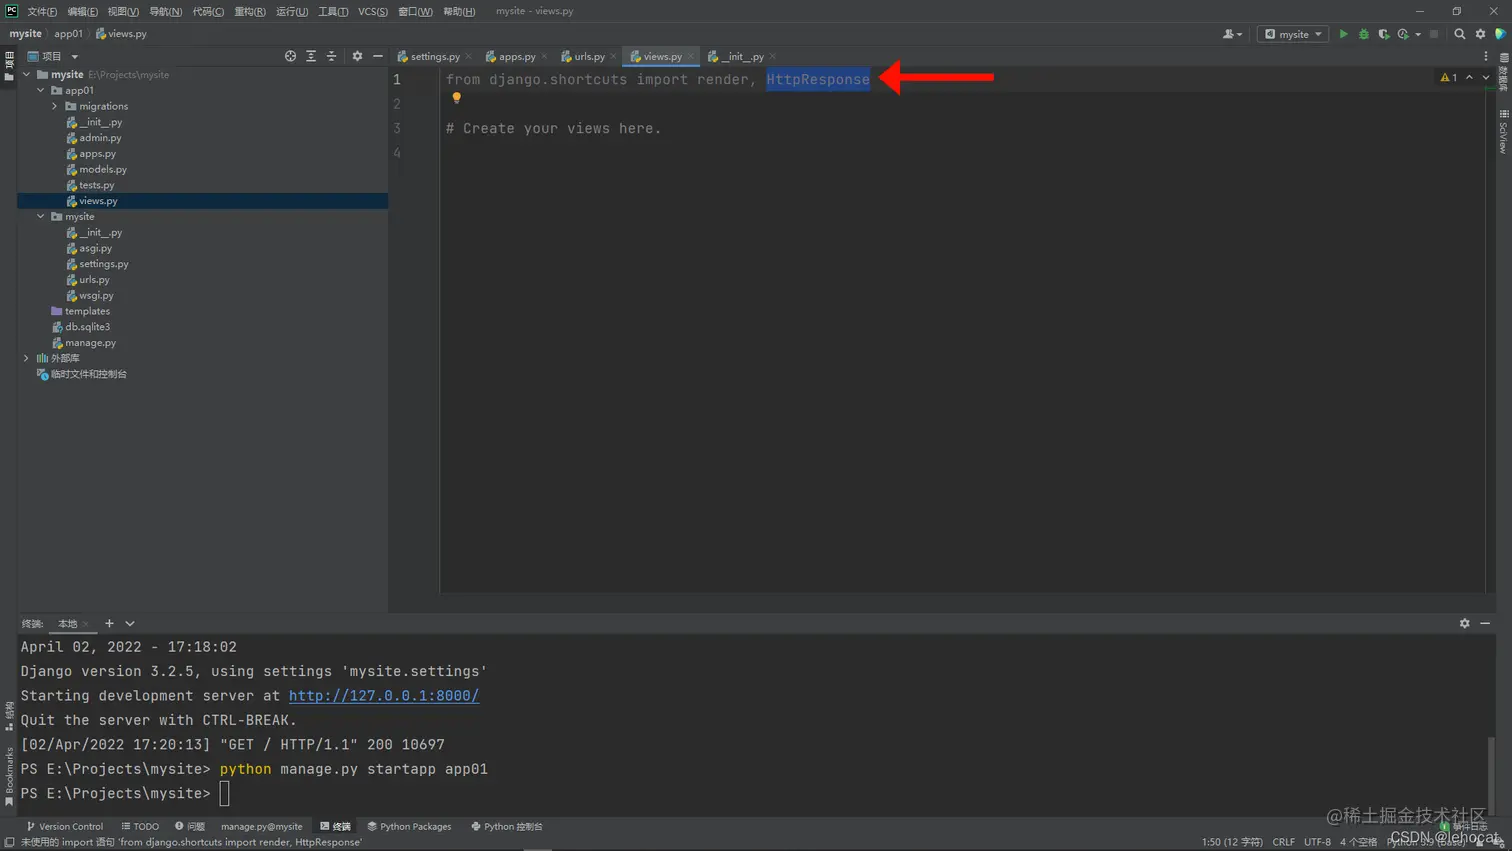
Task: Open terminal panel settings gear
Action: 1465,623
